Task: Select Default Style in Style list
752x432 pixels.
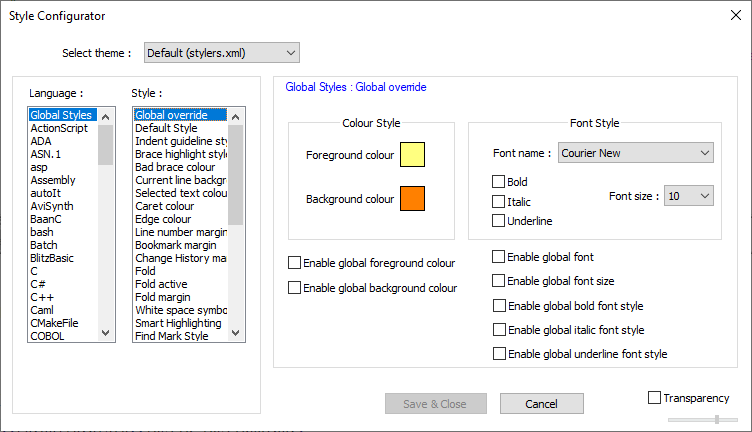Action: click(x=180, y=128)
